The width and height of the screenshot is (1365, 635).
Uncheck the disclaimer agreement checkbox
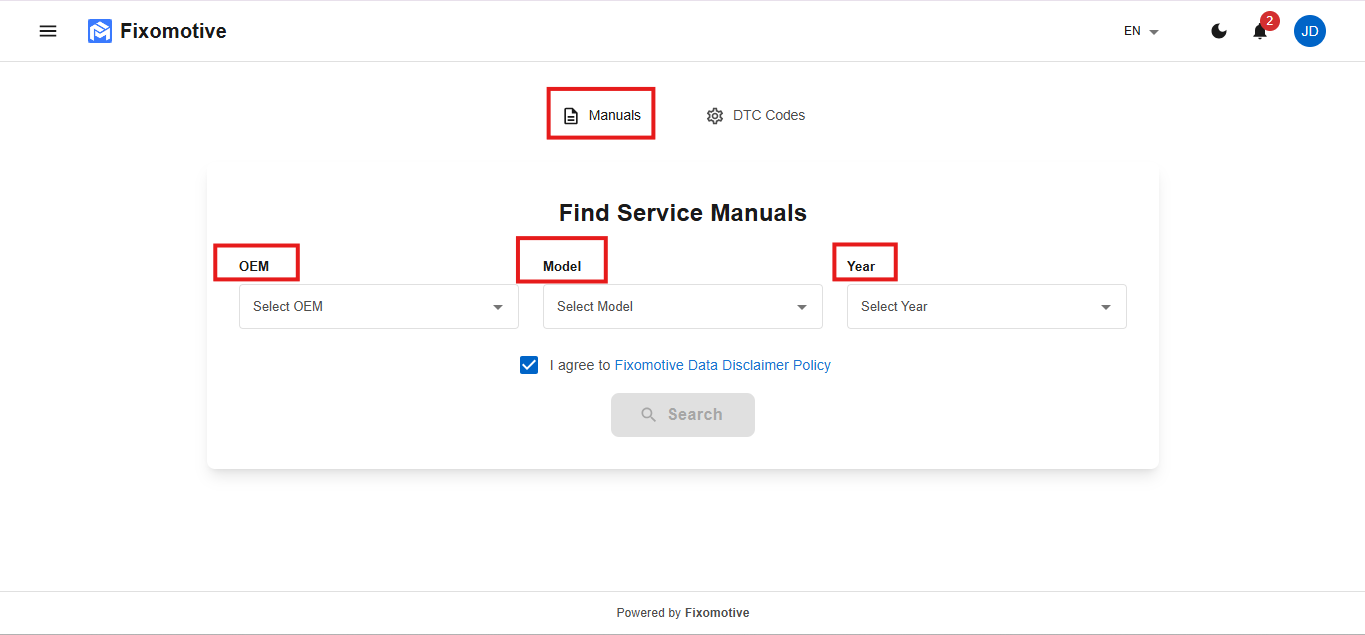pos(529,365)
